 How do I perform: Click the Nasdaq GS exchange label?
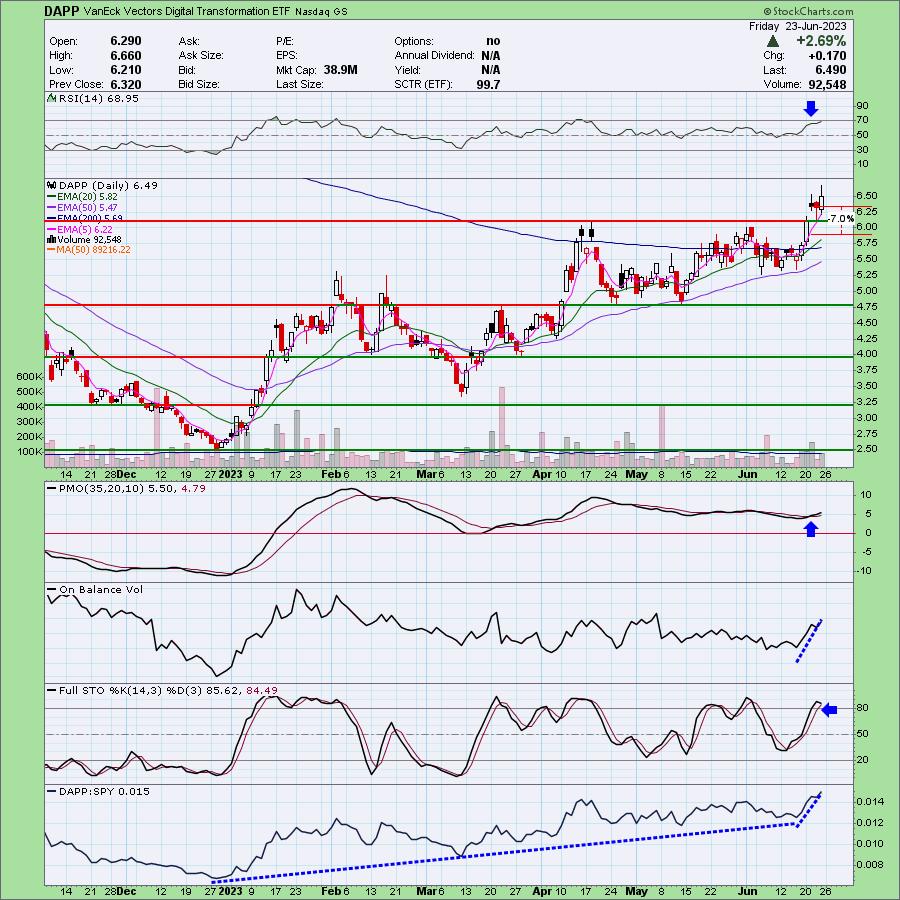pyautogui.click(x=321, y=11)
